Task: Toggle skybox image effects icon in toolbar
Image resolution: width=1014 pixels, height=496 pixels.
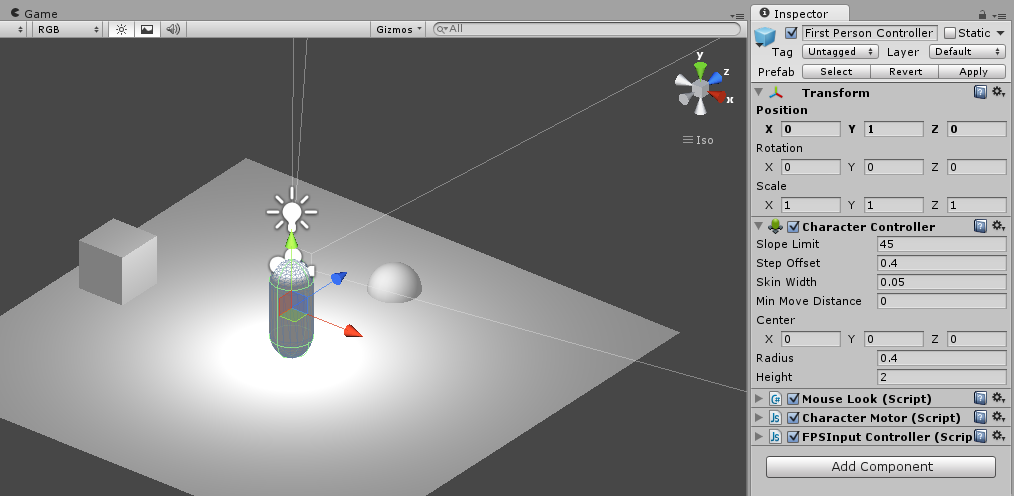Action: tap(147, 29)
